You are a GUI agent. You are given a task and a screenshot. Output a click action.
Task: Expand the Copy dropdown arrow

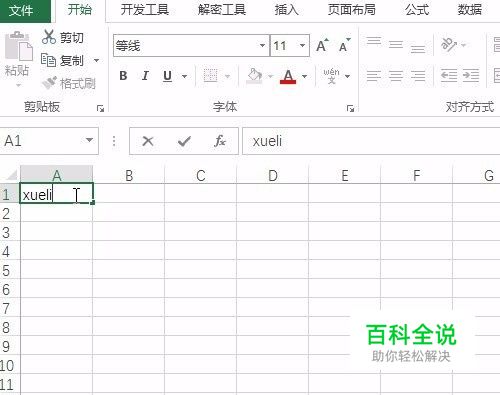[x=96, y=61]
